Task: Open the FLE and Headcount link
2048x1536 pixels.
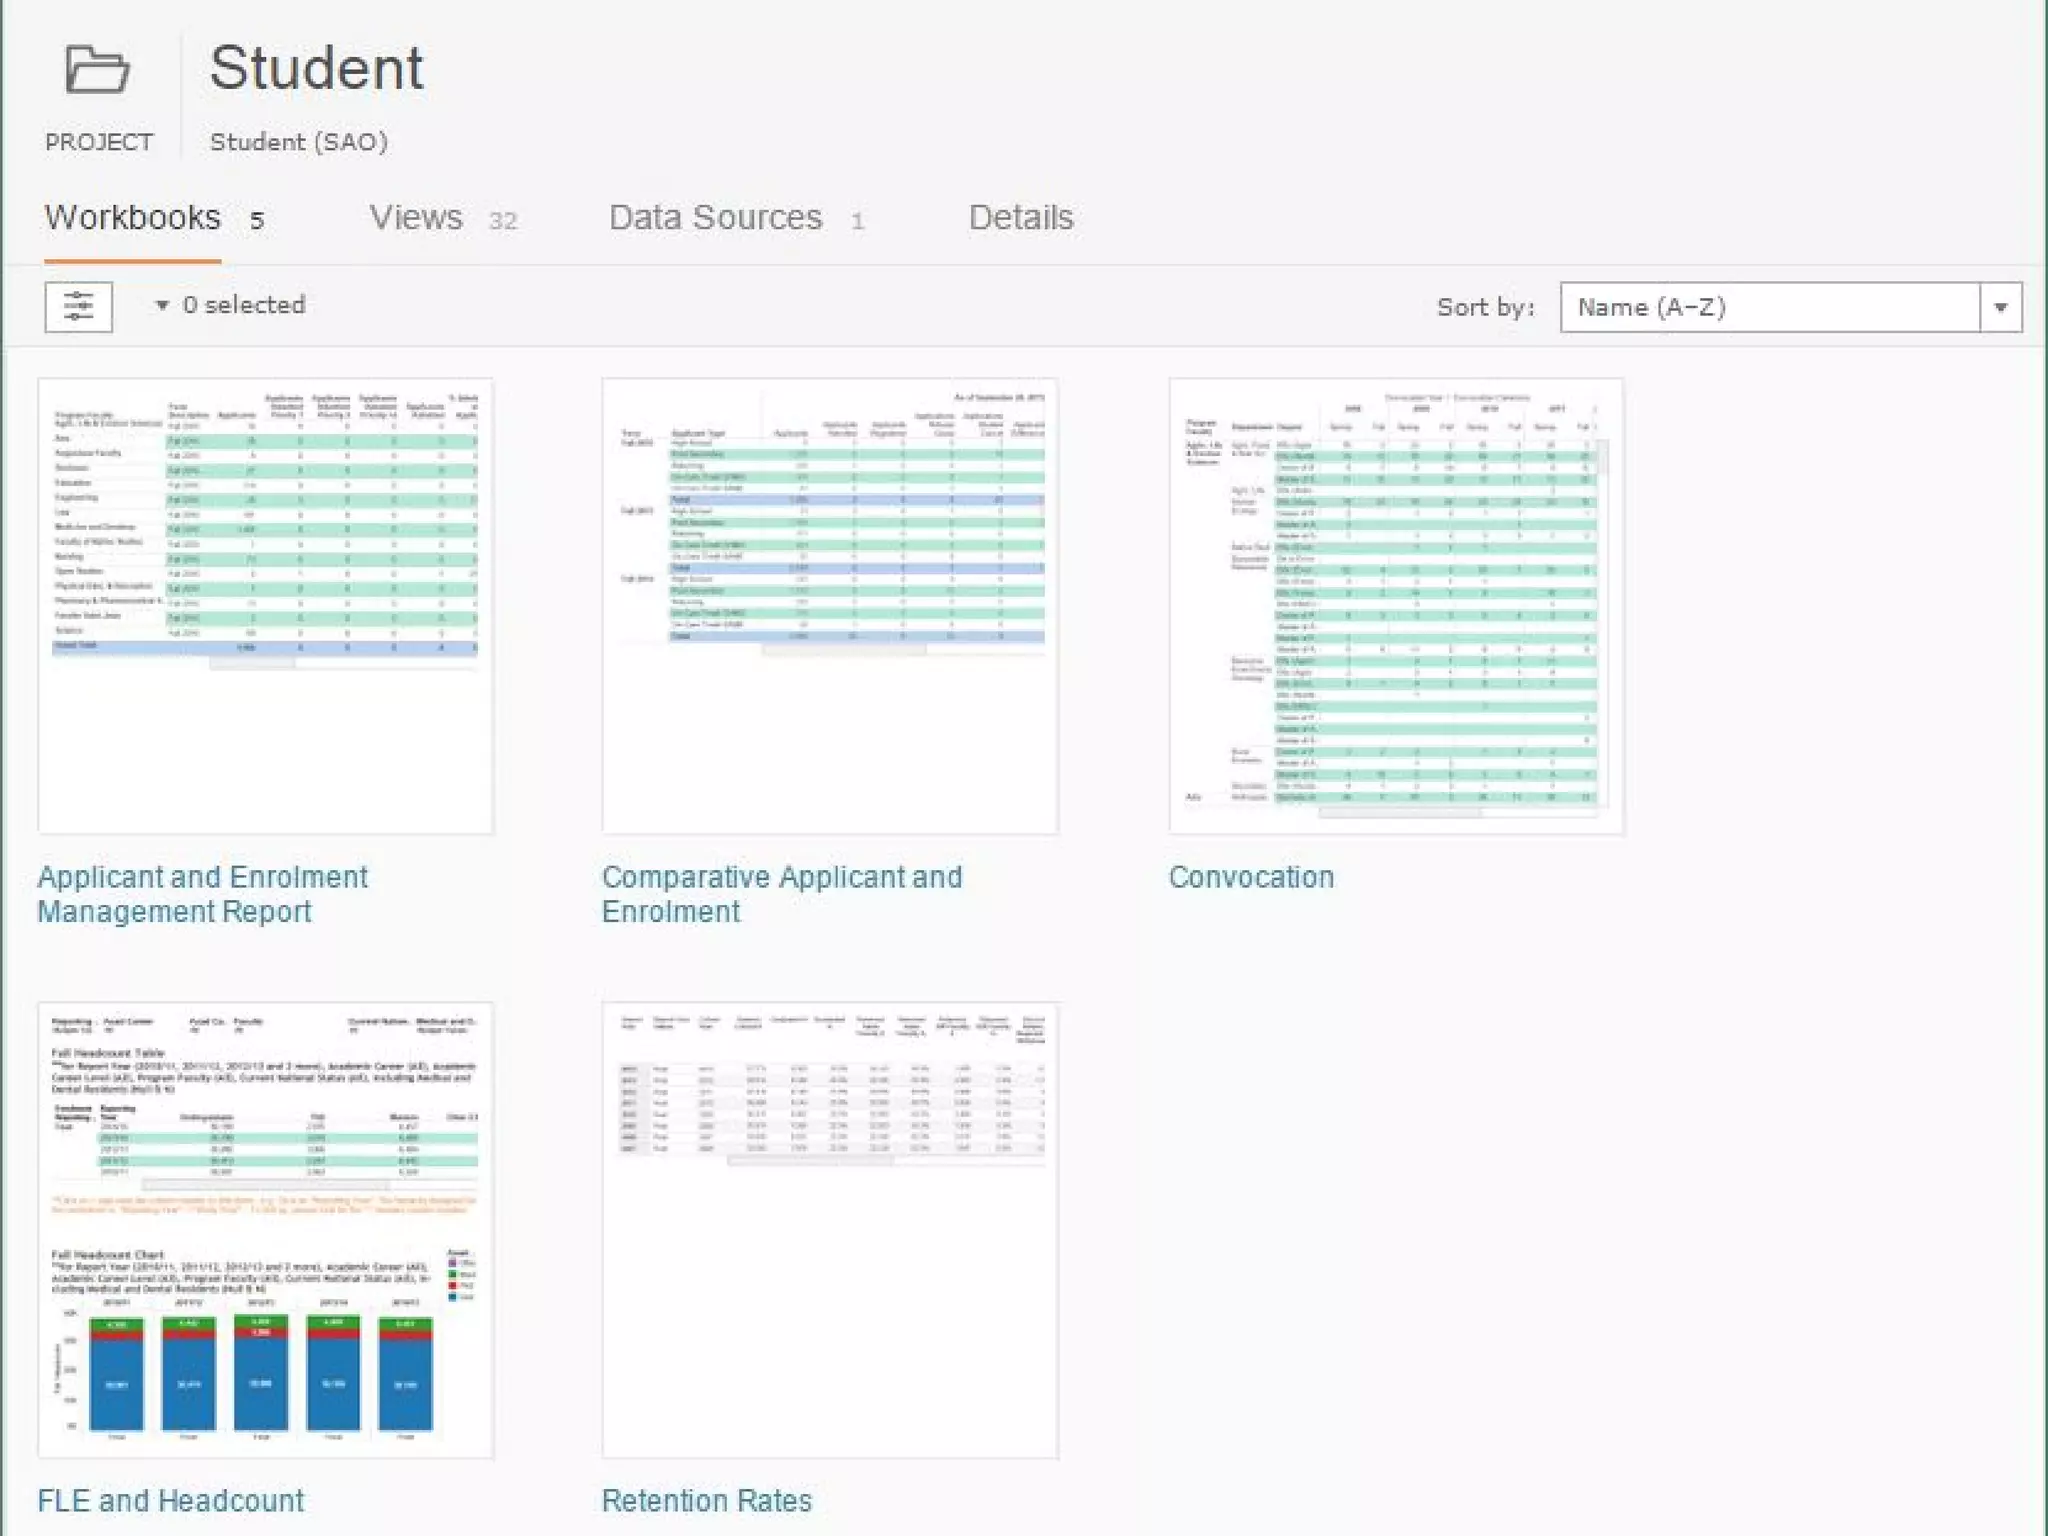Action: 171,1500
